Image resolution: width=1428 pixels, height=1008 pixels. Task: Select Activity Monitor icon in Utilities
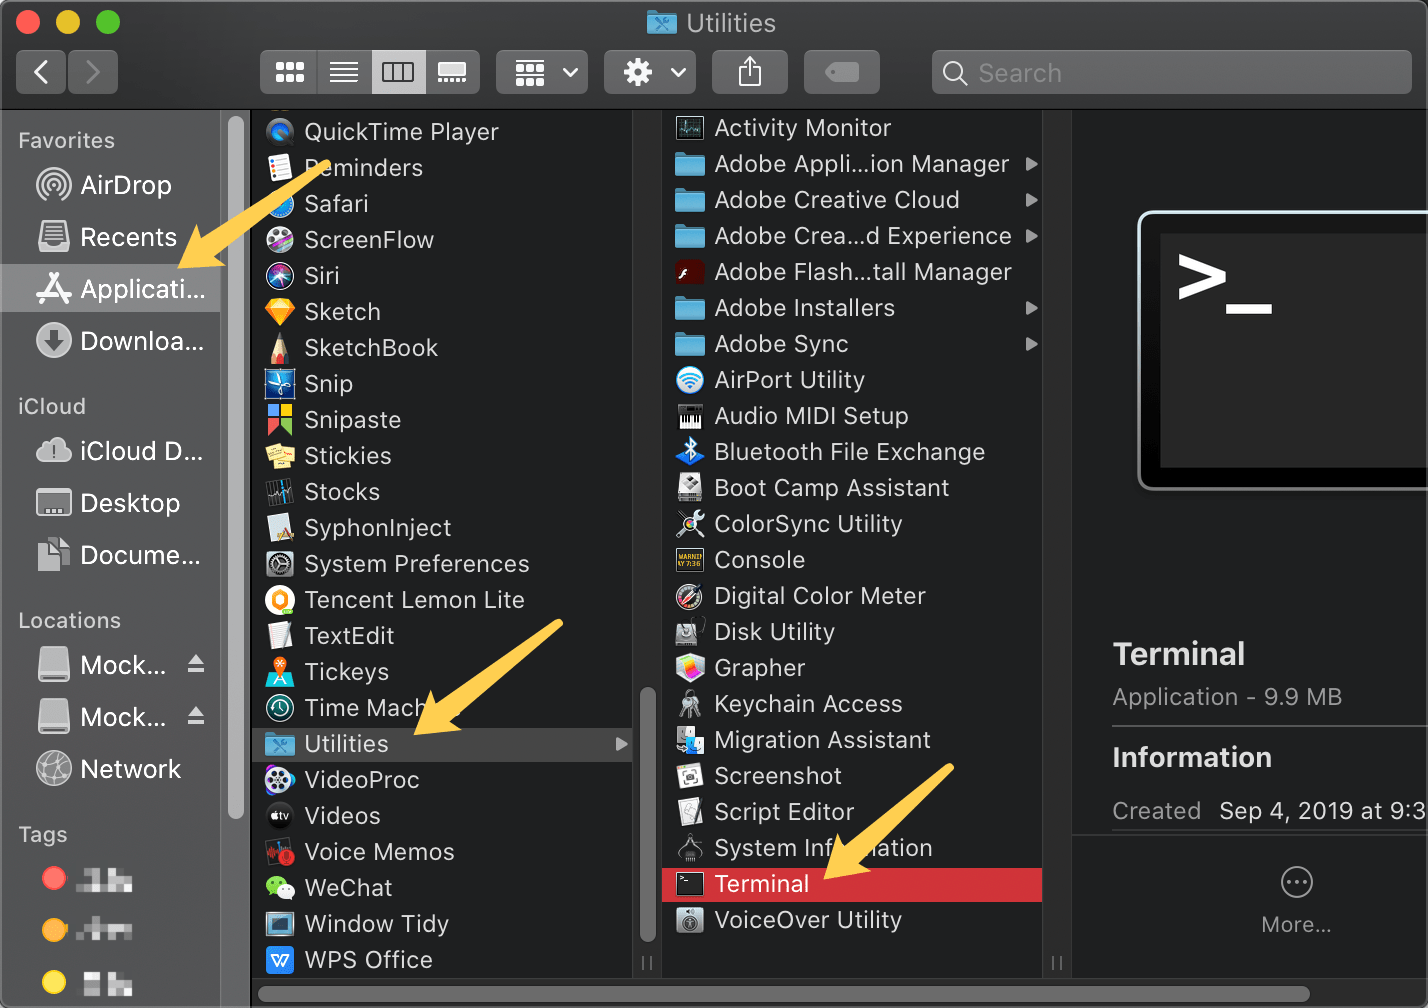(690, 128)
